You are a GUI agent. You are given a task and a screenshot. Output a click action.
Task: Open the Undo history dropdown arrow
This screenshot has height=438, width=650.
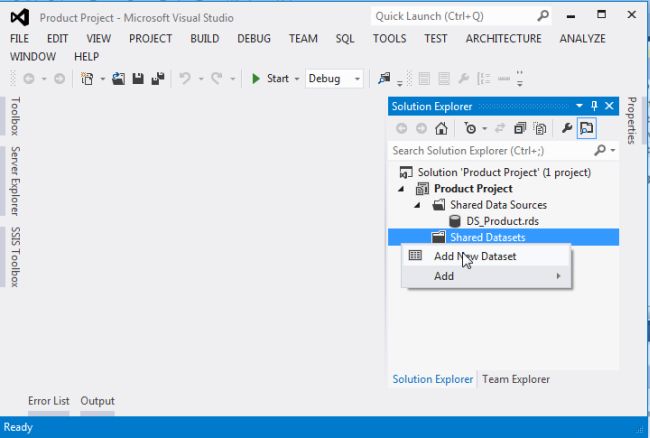(x=201, y=79)
